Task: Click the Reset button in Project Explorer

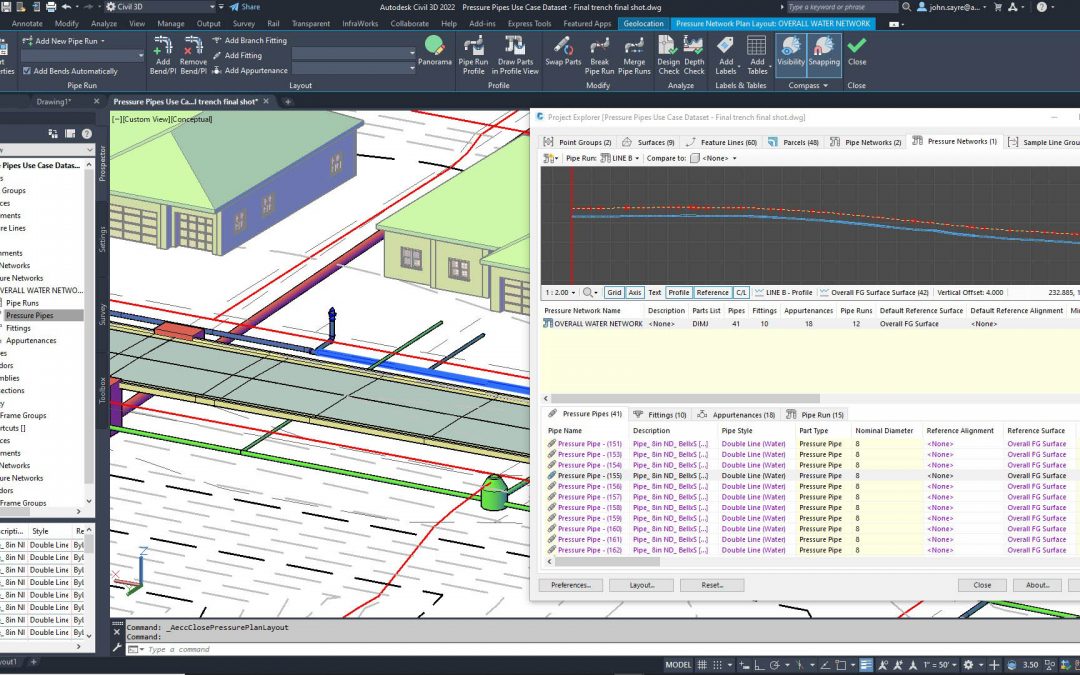Action: [712, 585]
